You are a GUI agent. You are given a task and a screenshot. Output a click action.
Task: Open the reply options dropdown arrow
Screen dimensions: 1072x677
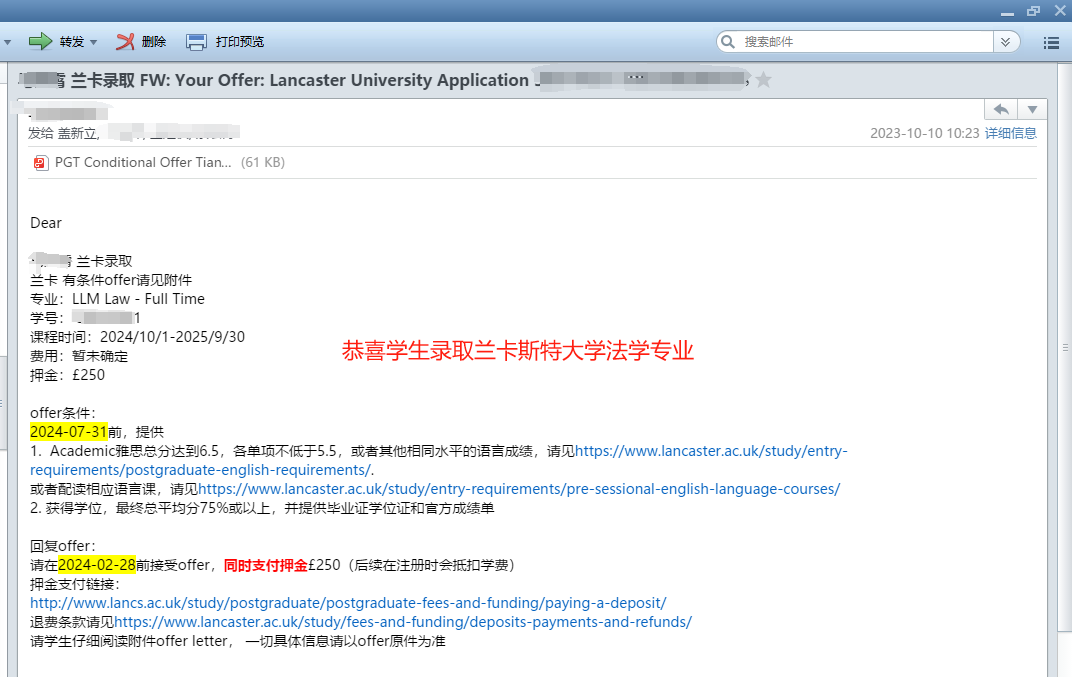(1033, 109)
